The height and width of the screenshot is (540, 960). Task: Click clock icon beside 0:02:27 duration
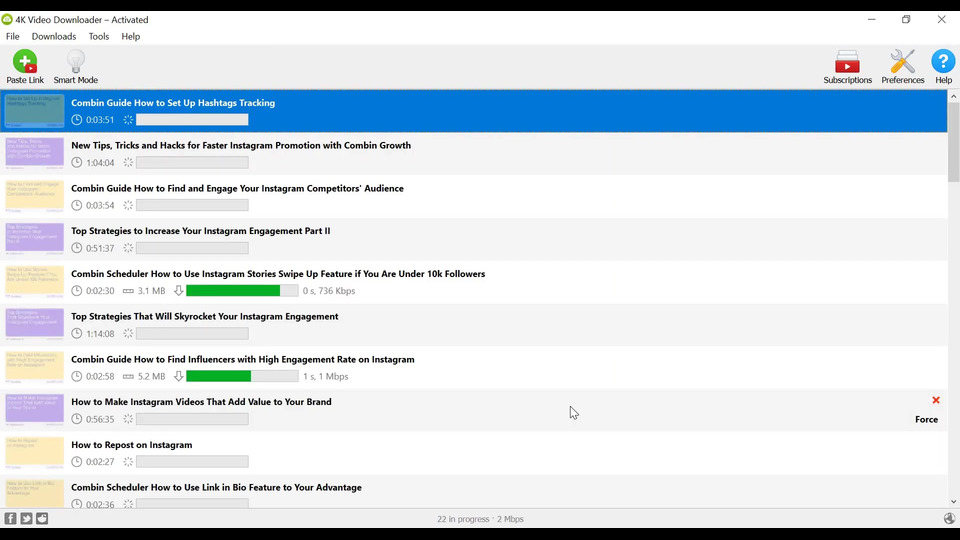[77, 462]
